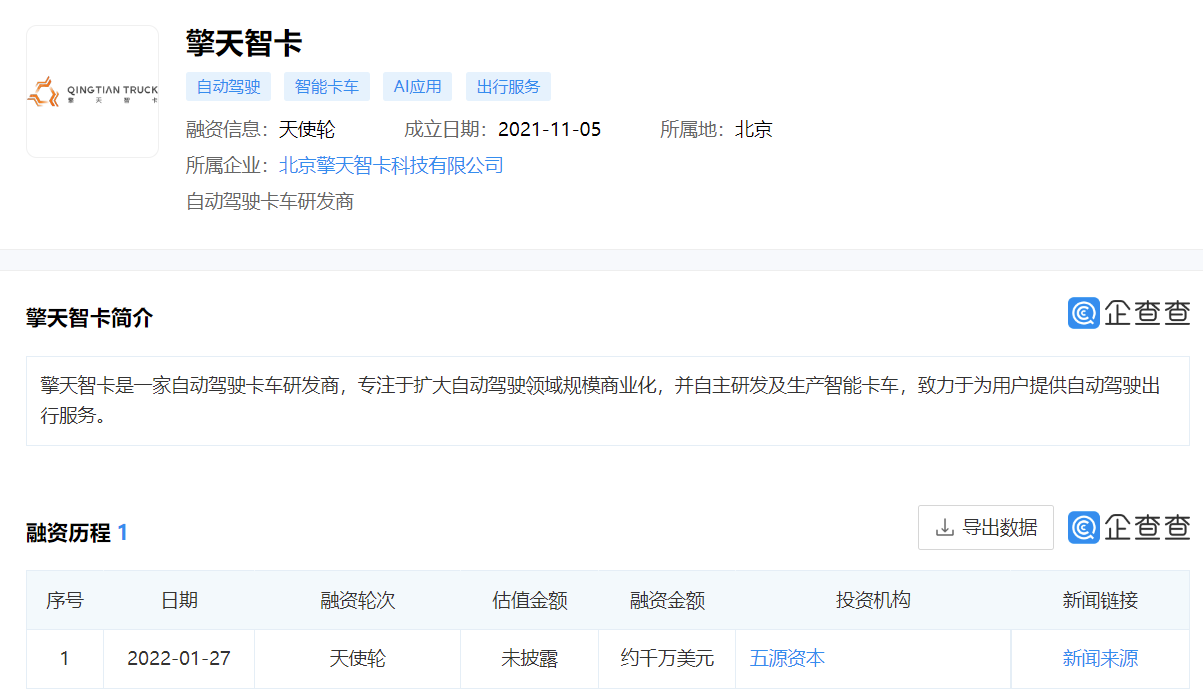This screenshot has height=698, width=1203.
Task: Open the 自动驾驶 tag
Action: click(x=228, y=86)
